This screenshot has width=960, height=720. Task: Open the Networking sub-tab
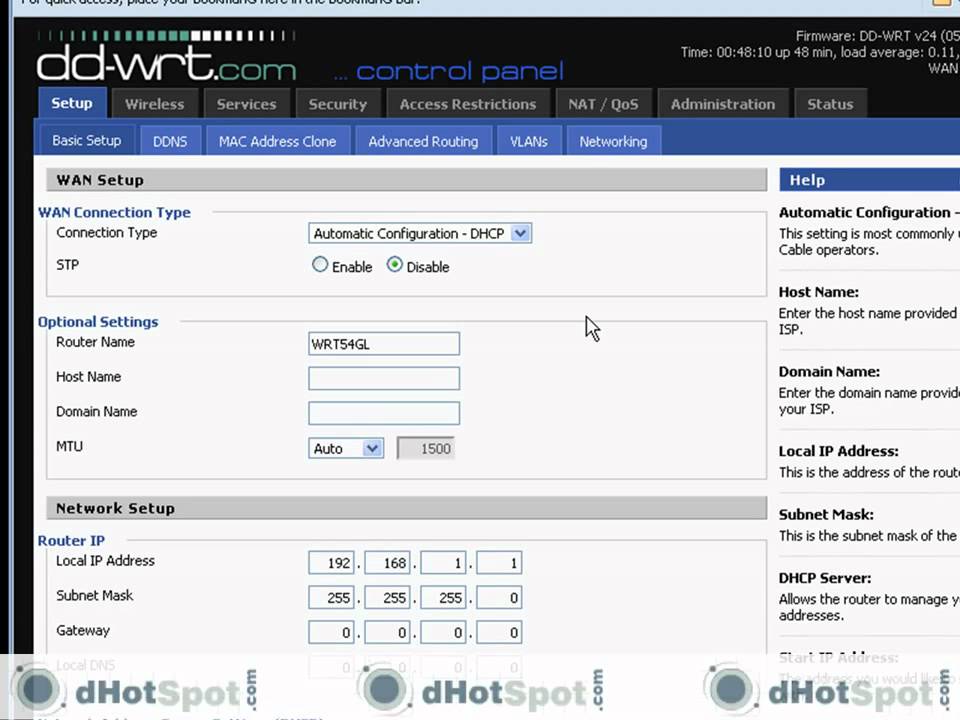pyautogui.click(x=613, y=141)
